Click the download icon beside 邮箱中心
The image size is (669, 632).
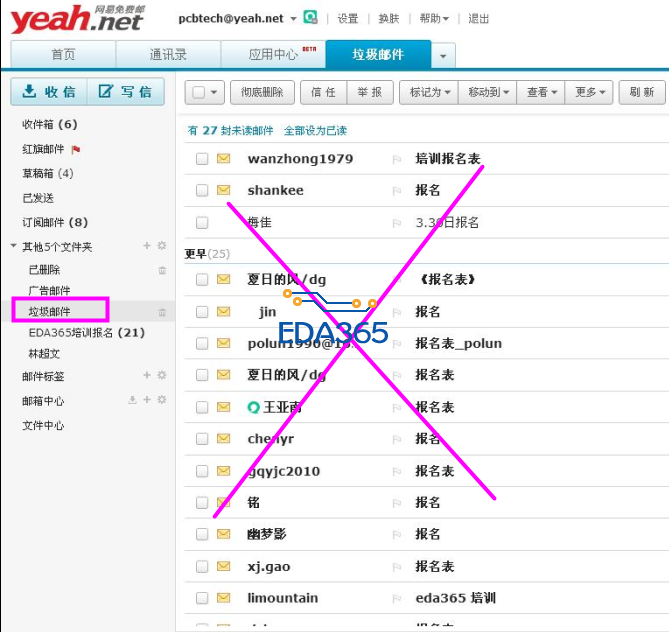(x=133, y=400)
